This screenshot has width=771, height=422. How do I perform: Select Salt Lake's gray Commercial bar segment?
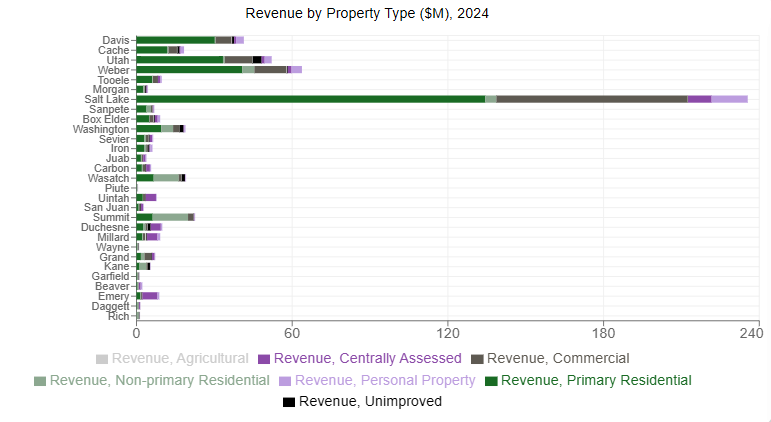591,99
